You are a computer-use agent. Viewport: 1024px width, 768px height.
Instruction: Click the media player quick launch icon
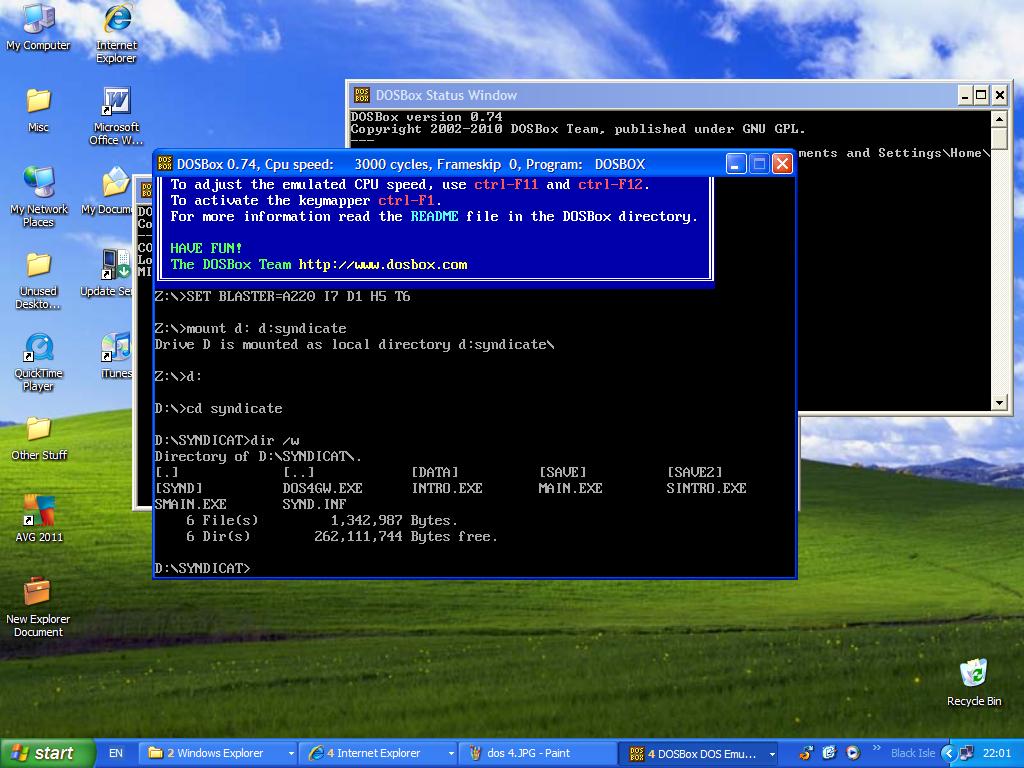[852, 753]
